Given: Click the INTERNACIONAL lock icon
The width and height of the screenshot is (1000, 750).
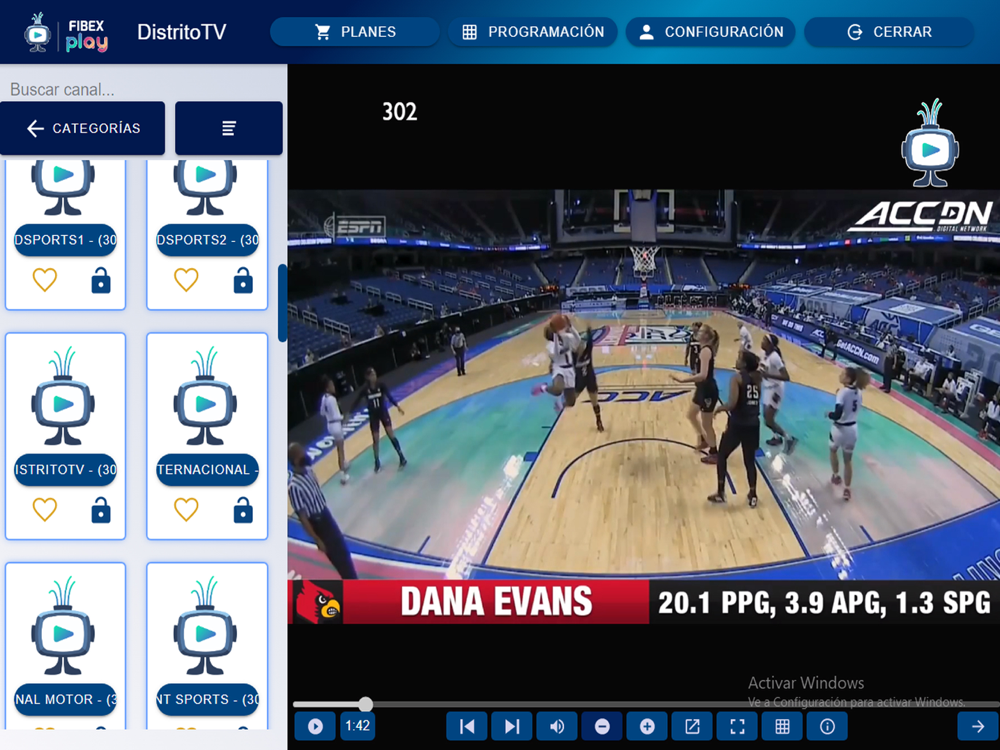Looking at the screenshot, I should coord(243,510).
